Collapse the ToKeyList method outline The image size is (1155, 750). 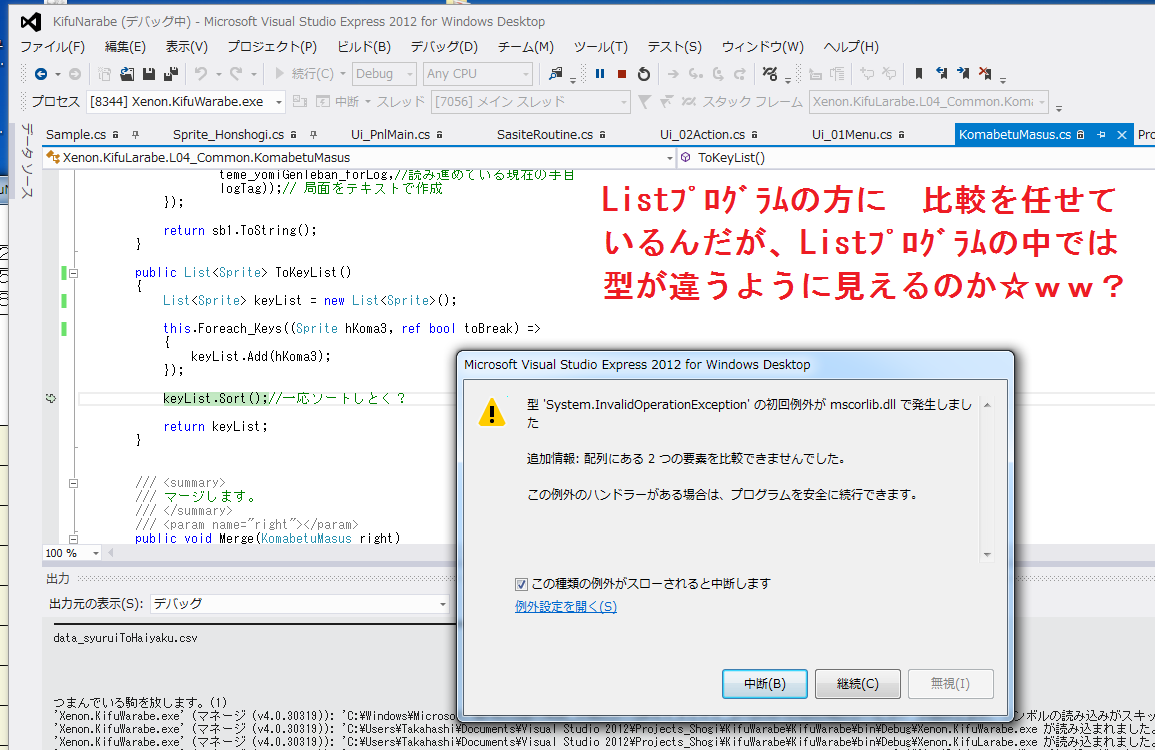coord(74,273)
